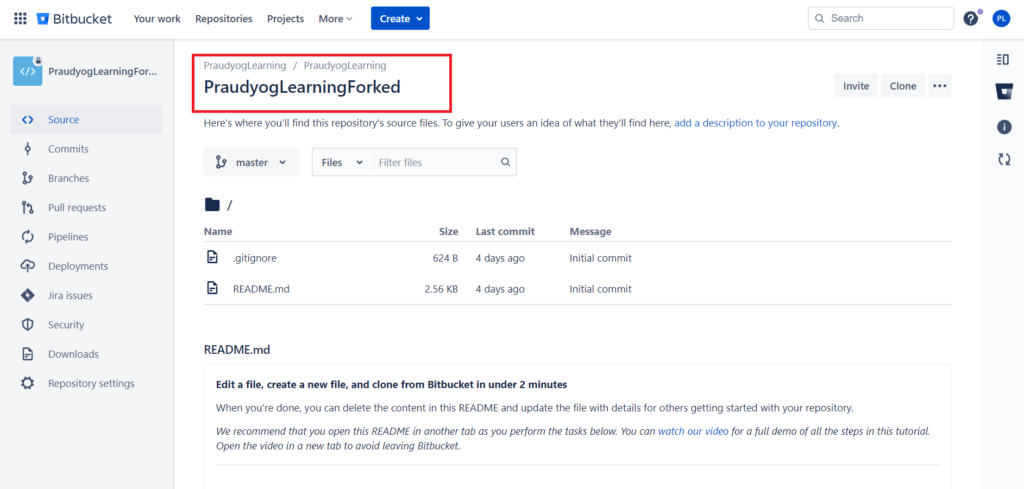The image size is (1024, 489).
Task: Open the more actions ellipsis button
Action: tap(939, 86)
